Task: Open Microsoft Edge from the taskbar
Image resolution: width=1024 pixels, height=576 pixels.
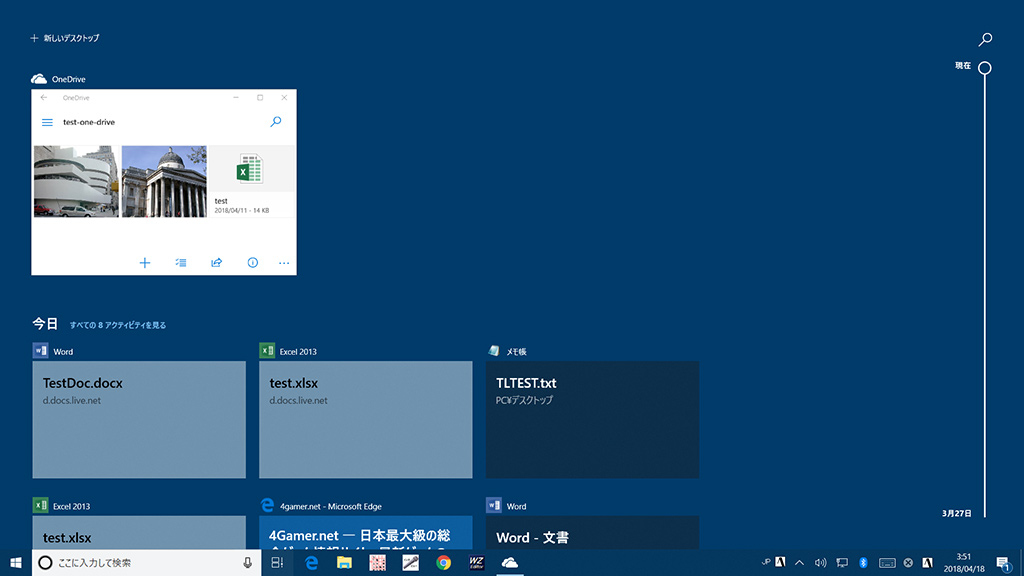Action: click(x=312, y=563)
